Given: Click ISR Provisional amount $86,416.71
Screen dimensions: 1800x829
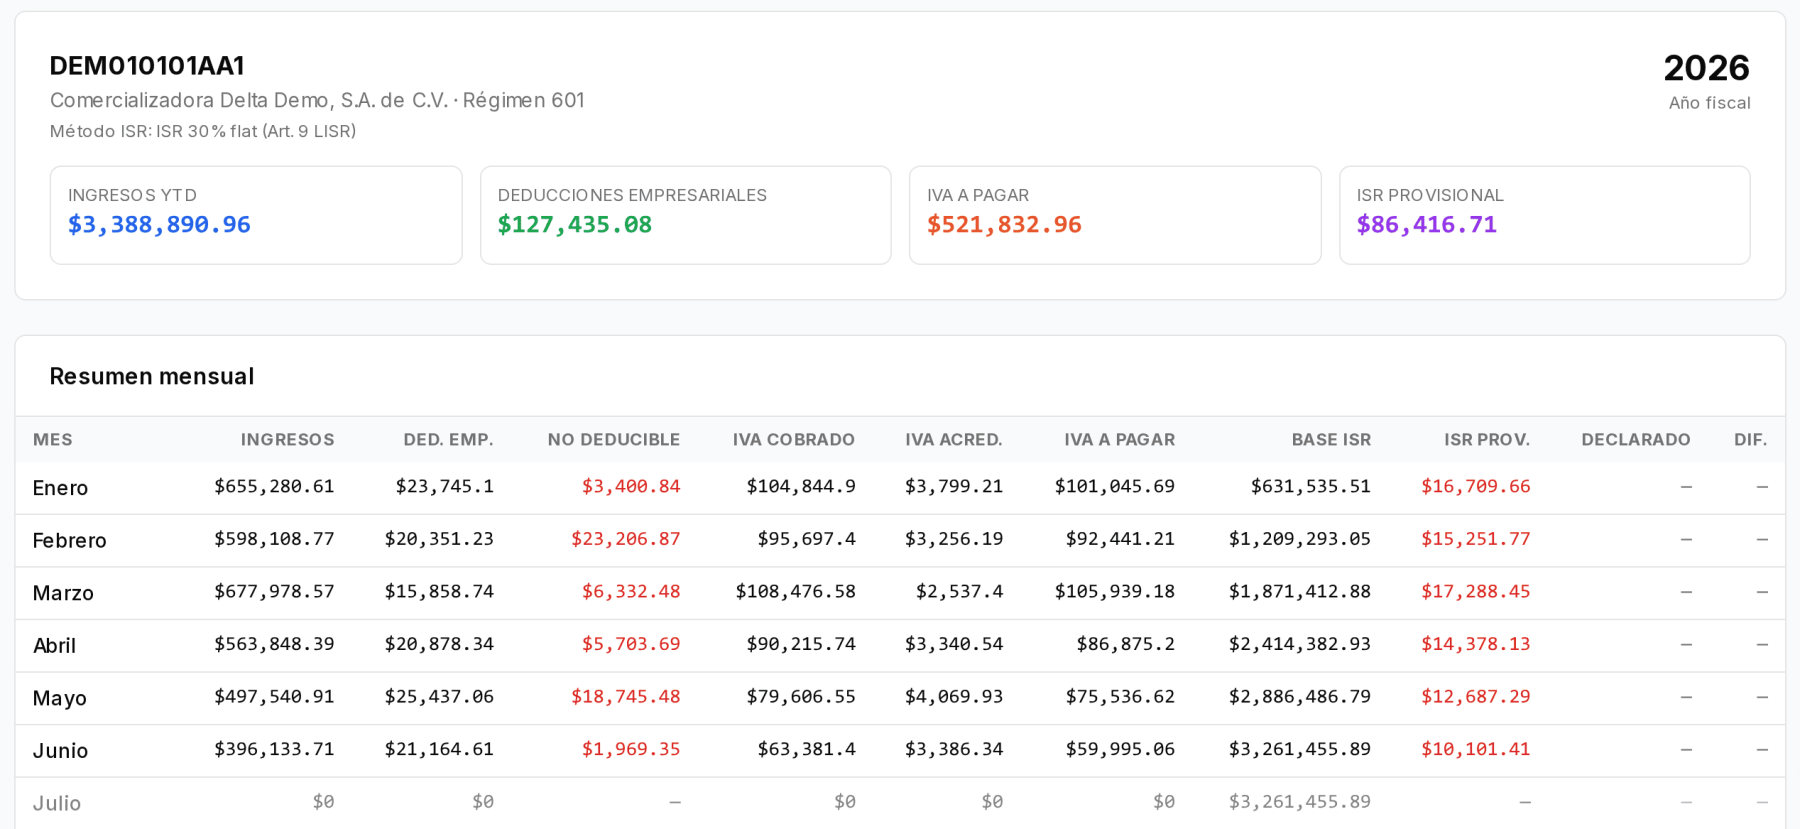Looking at the screenshot, I should point(1427,225).
